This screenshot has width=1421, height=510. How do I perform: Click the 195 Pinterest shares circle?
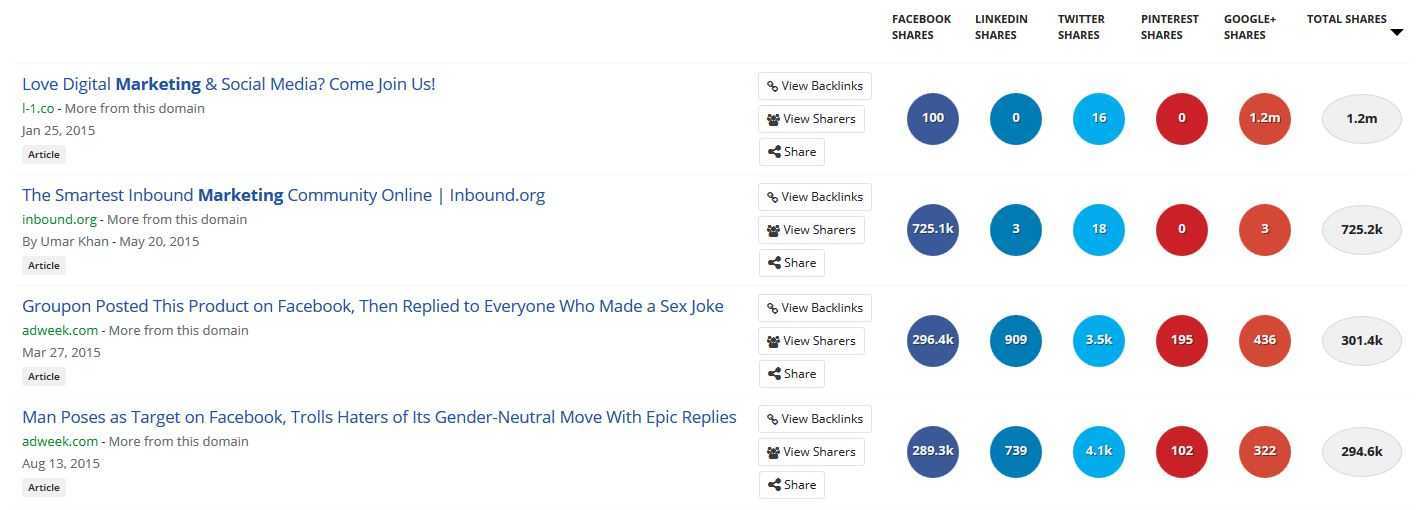click(1181, 340)
